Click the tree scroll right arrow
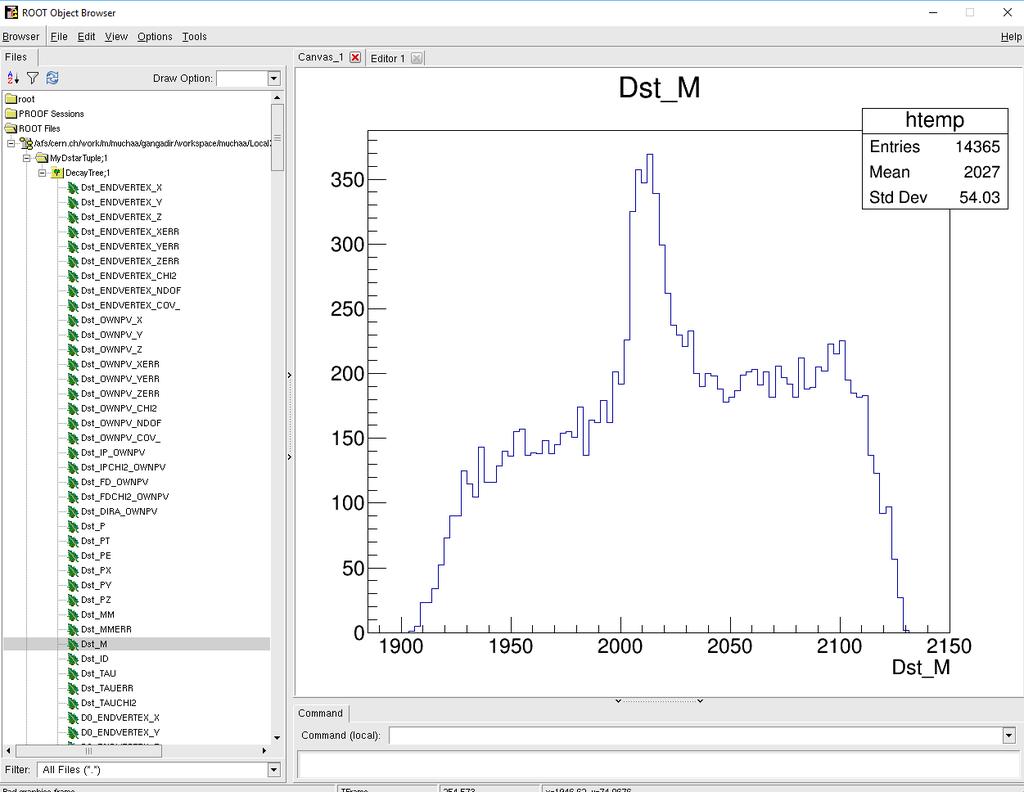 tap(264, 751)
